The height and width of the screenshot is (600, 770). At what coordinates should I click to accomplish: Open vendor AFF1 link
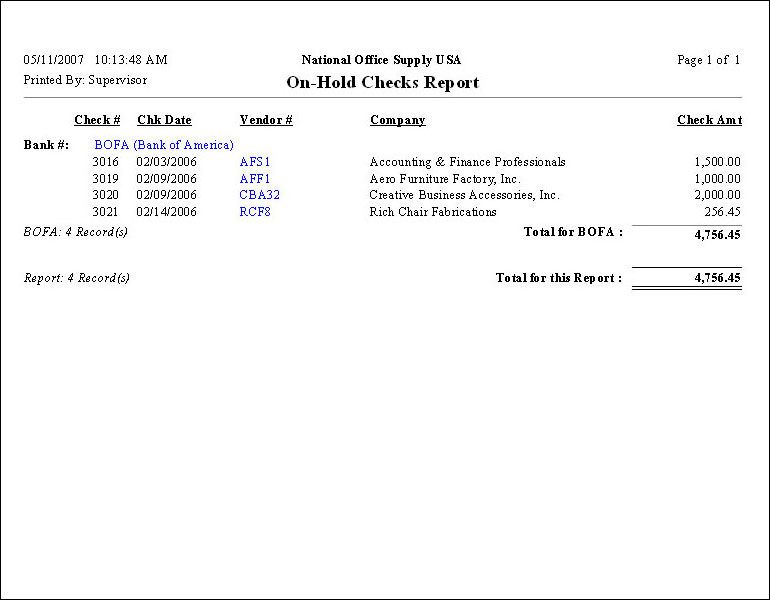[x=255, y=179]
